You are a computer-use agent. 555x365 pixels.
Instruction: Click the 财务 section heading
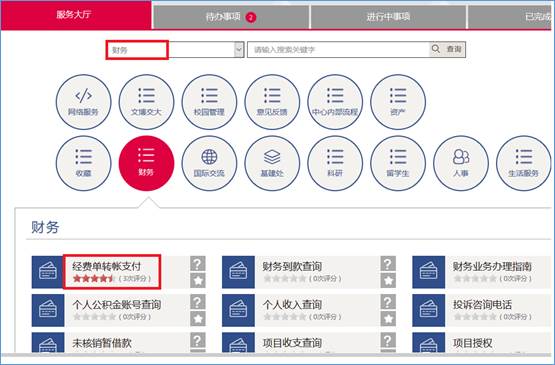(45, 227)
